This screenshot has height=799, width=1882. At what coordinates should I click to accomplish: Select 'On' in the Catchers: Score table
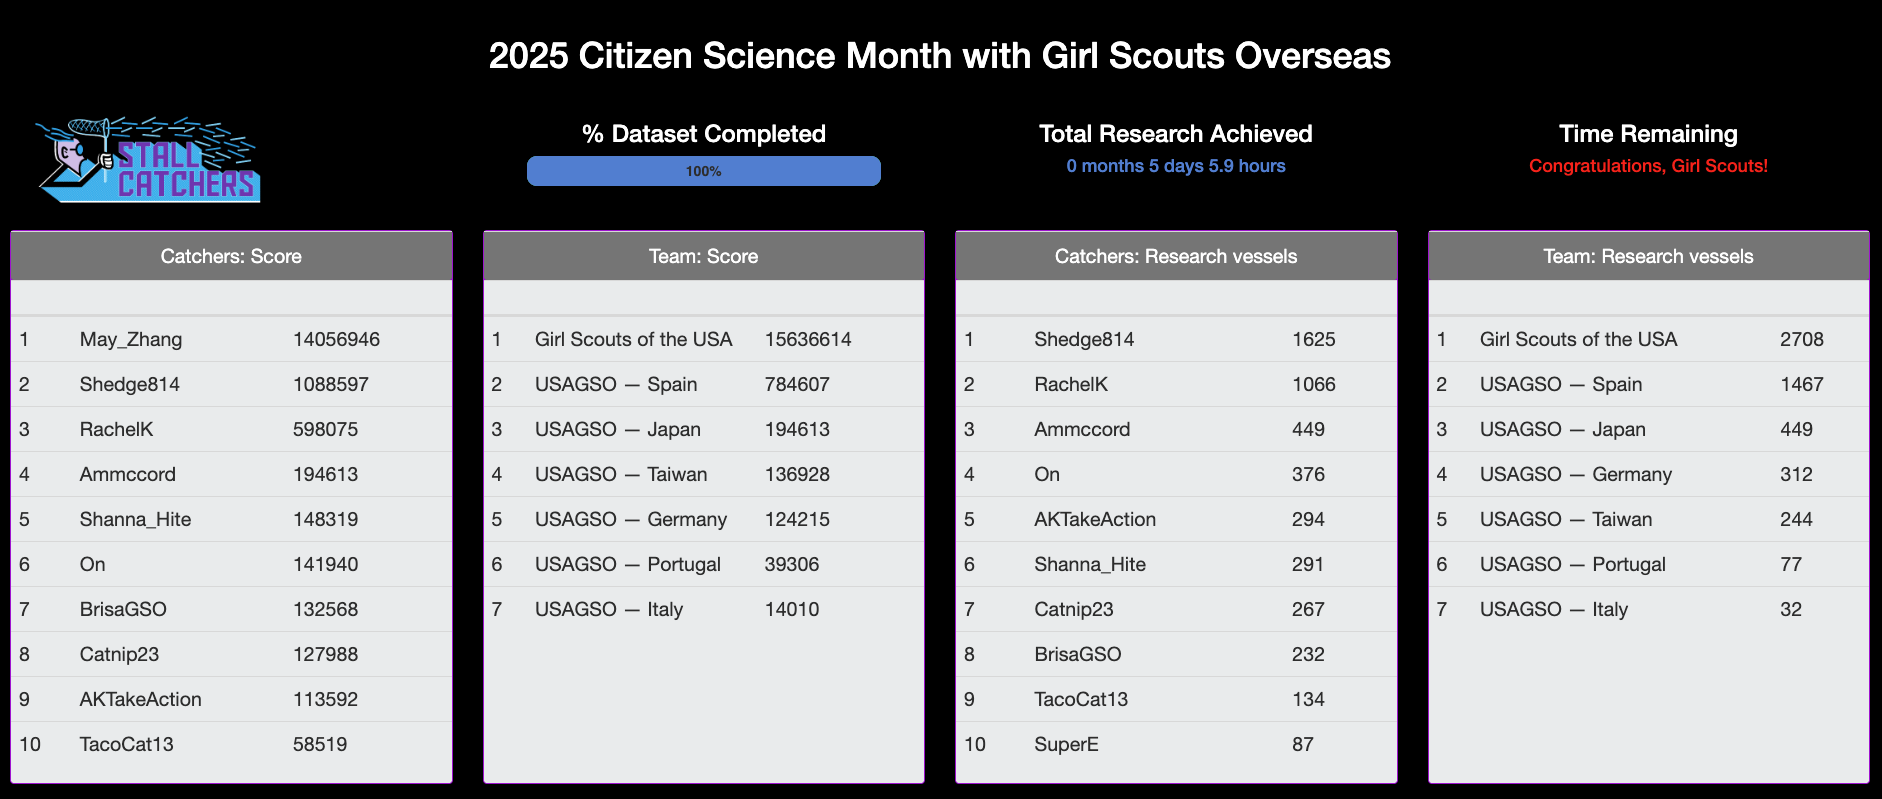93,564
